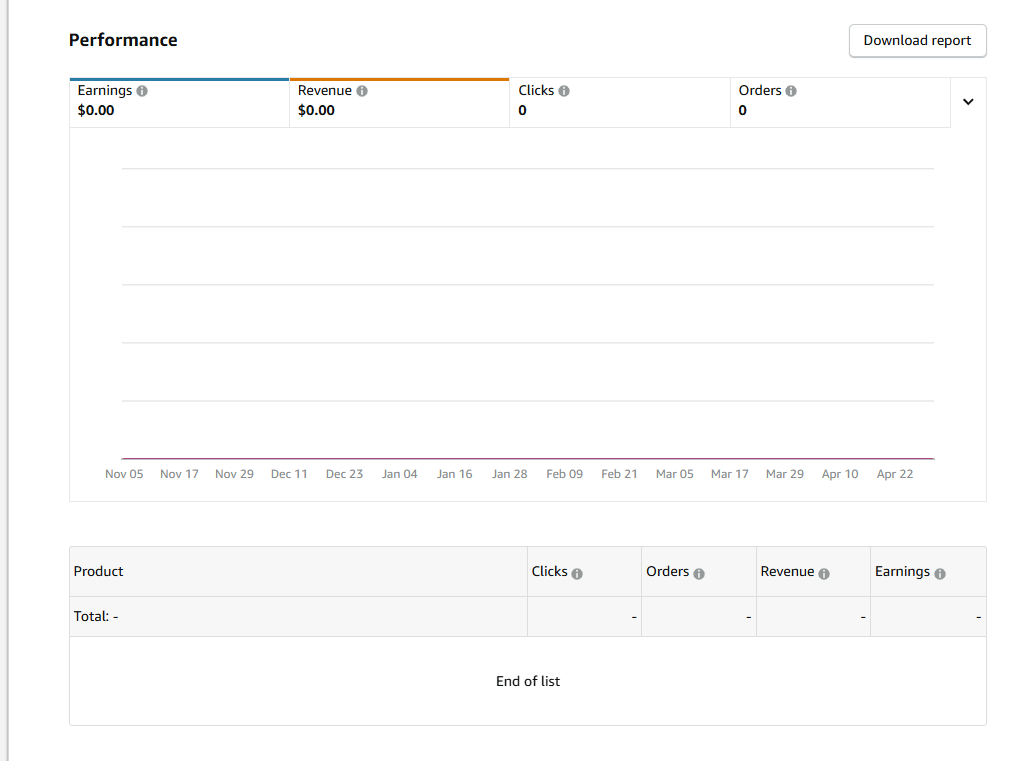Click info icon in Revenue table column header

coord(824,574)
